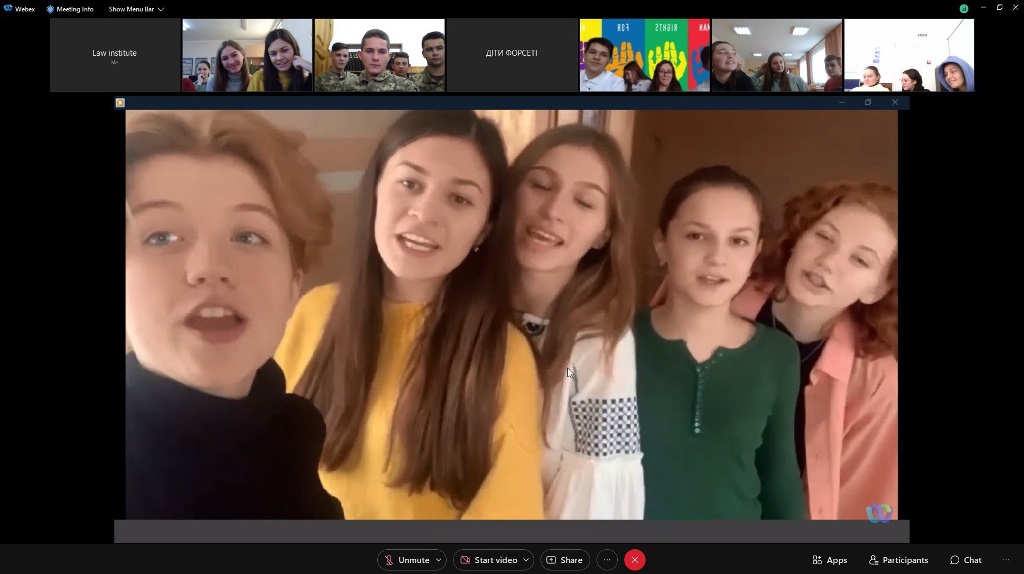This screenshot has width=1024, height=574.
Task: Click the Unmute microphone button
Action: 408,560
